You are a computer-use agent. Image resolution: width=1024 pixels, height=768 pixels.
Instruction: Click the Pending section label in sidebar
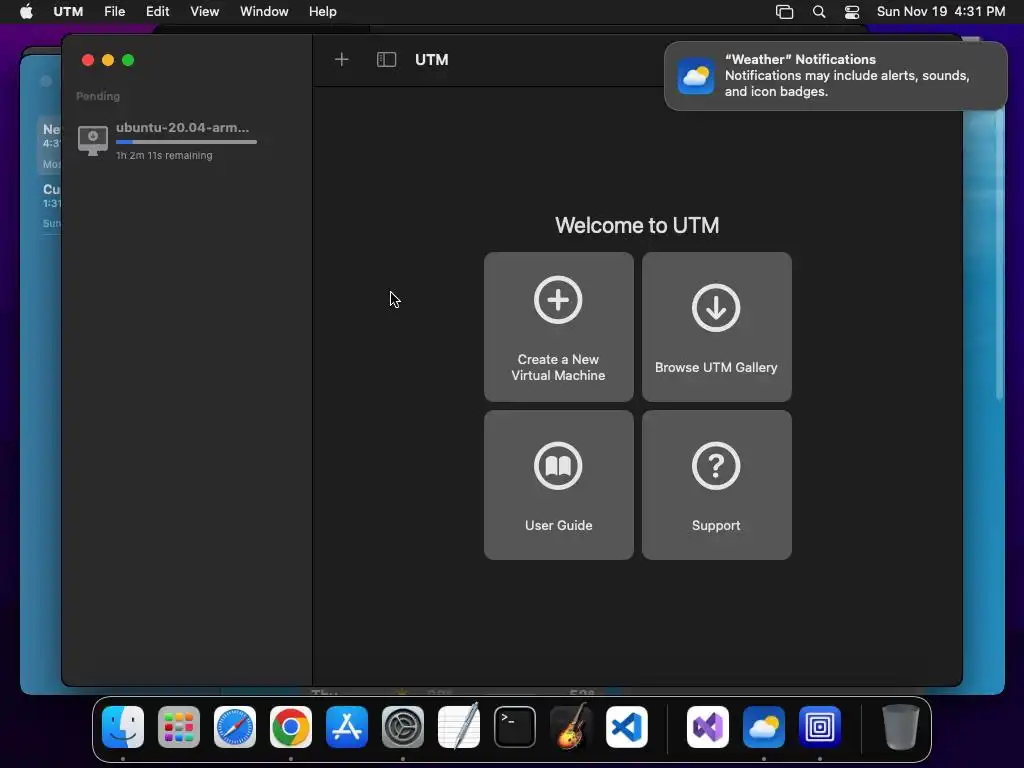point(98,96)
